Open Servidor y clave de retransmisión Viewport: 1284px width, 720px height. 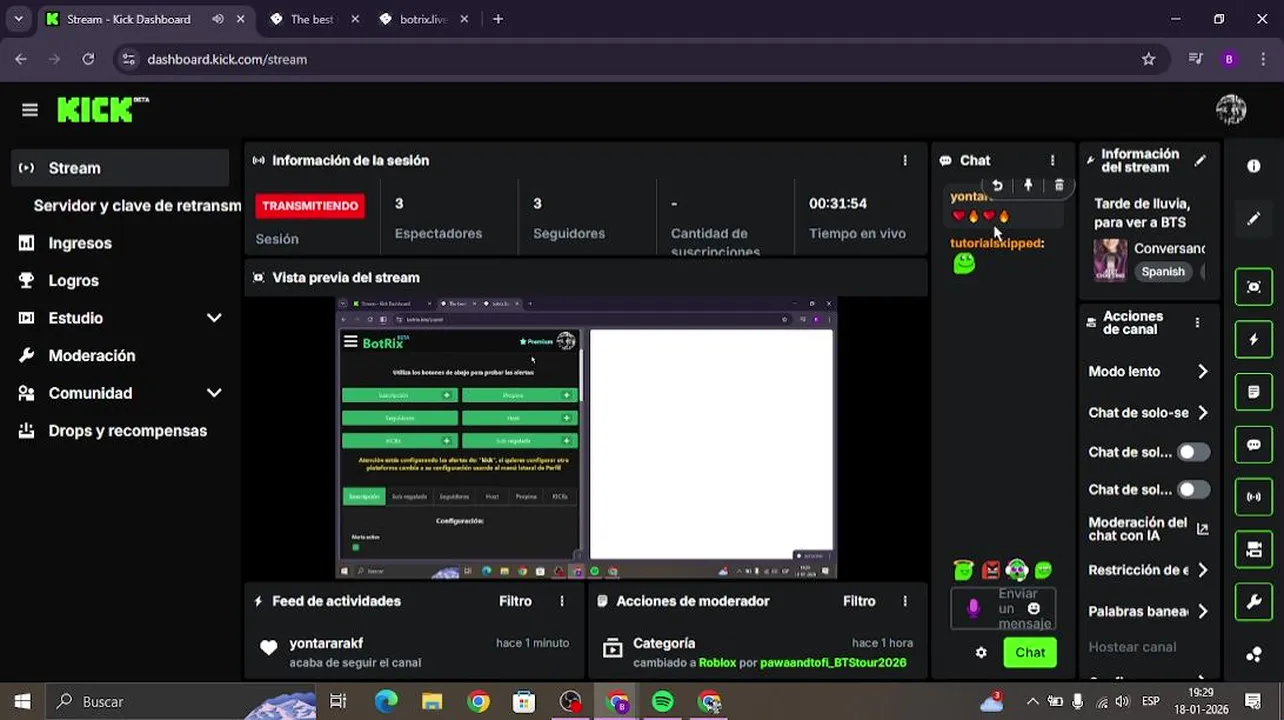click(137, 205)
